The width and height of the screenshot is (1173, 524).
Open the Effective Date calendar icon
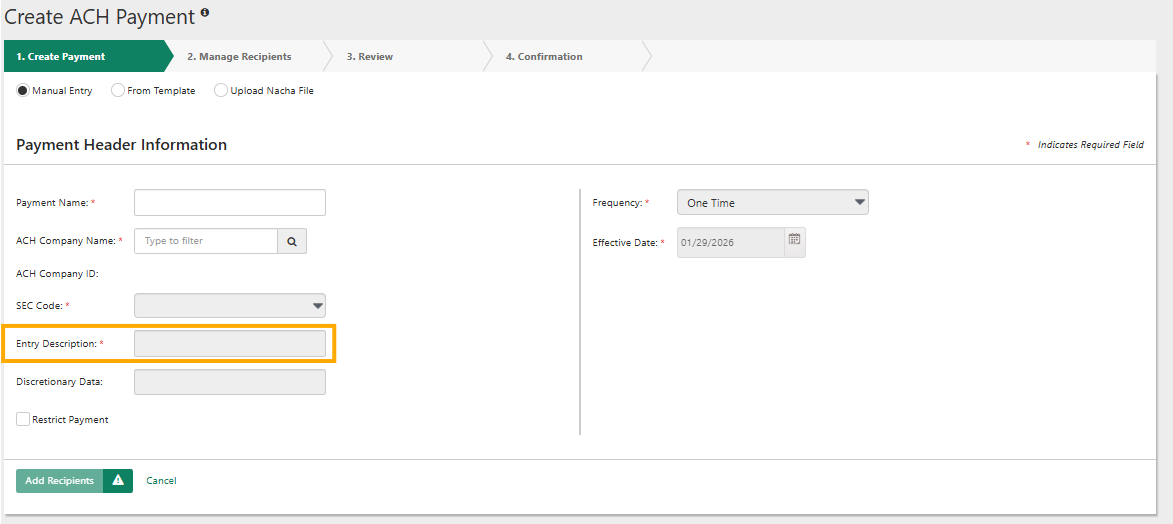pyautogui.click(x=794, y=241)
